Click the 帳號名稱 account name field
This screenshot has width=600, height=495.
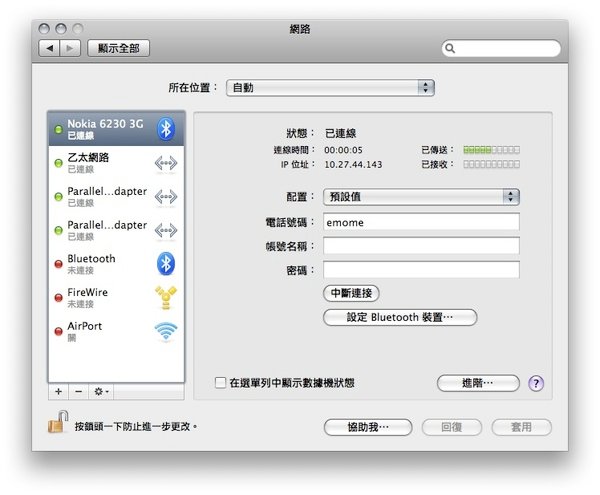coord(421,246)
